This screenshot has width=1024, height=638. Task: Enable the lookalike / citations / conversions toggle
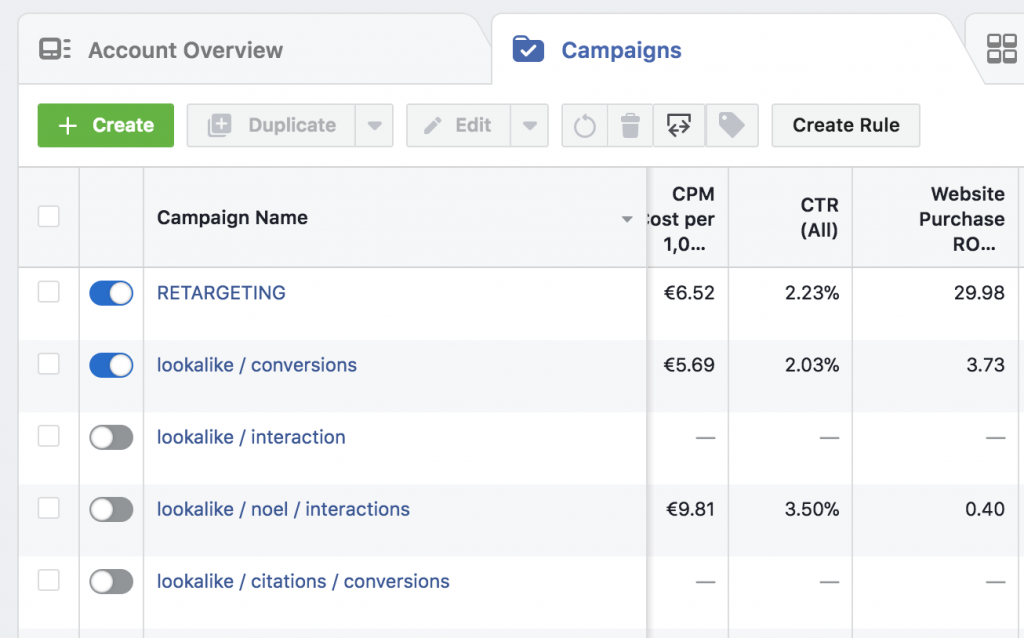(111, 582)
